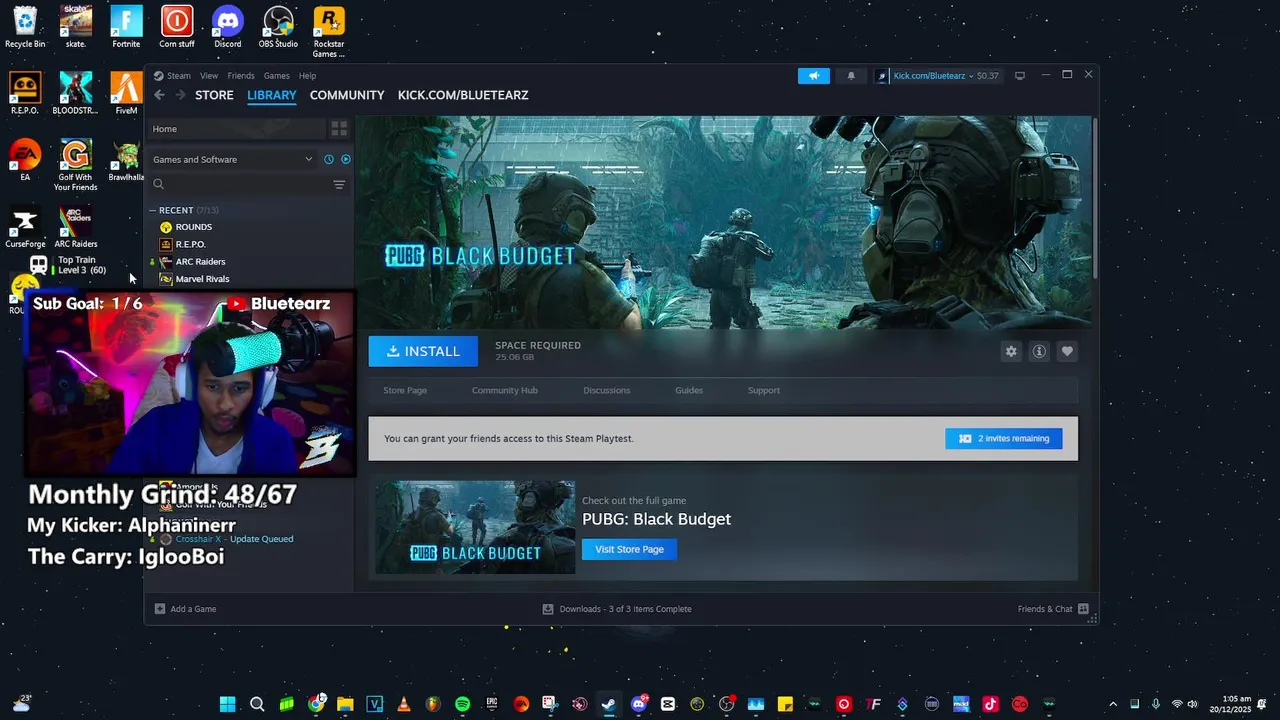Open the Games and Software dropdown
The height and width of the screenshot is (720, 1280).
232,159
